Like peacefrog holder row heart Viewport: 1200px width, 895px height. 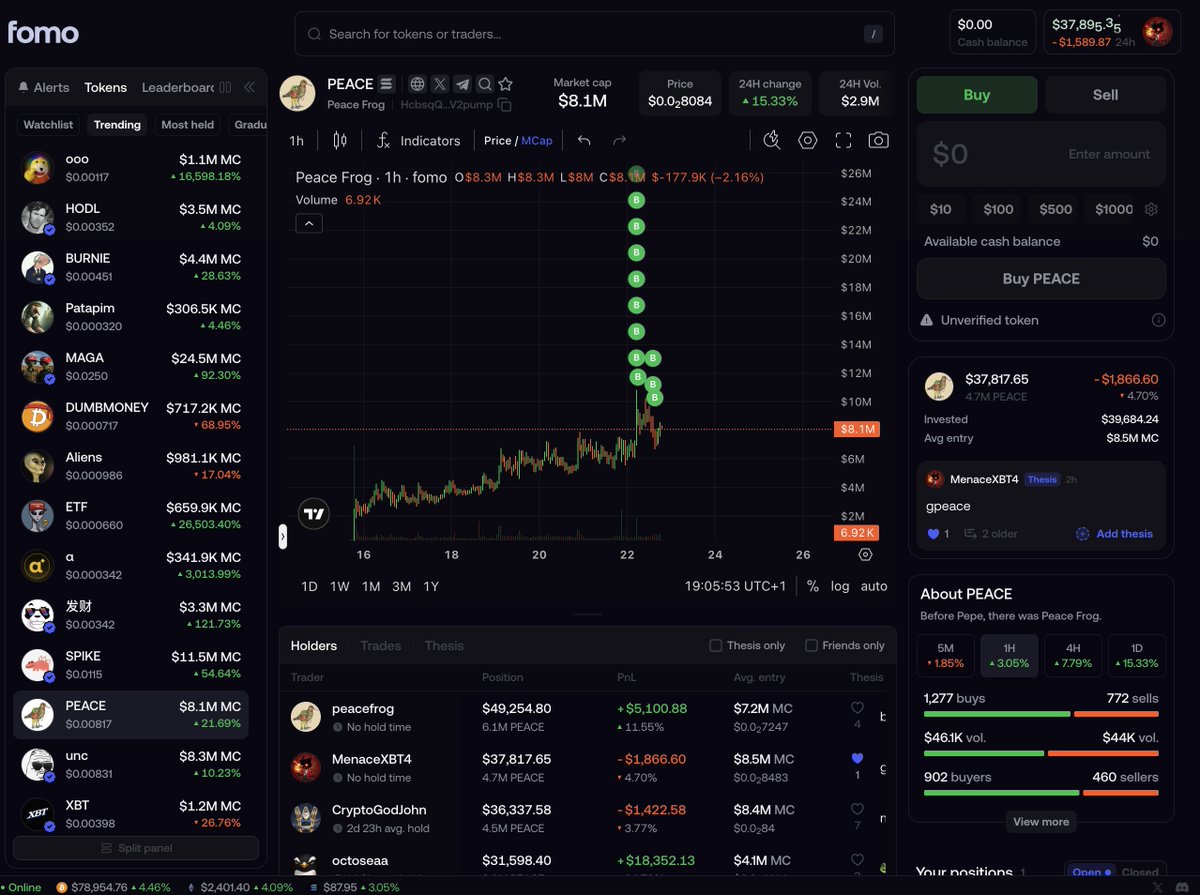pos(857,708)
